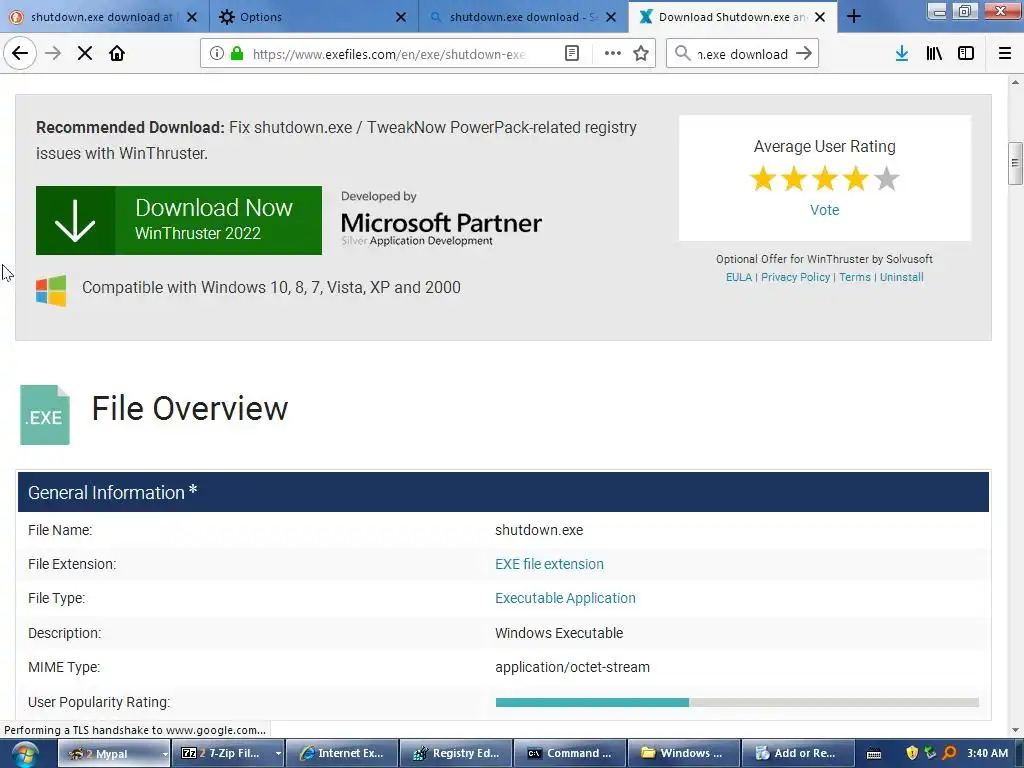Click the Vote link under star rating
Screen dimensions: 1024x768
(824, 210)
